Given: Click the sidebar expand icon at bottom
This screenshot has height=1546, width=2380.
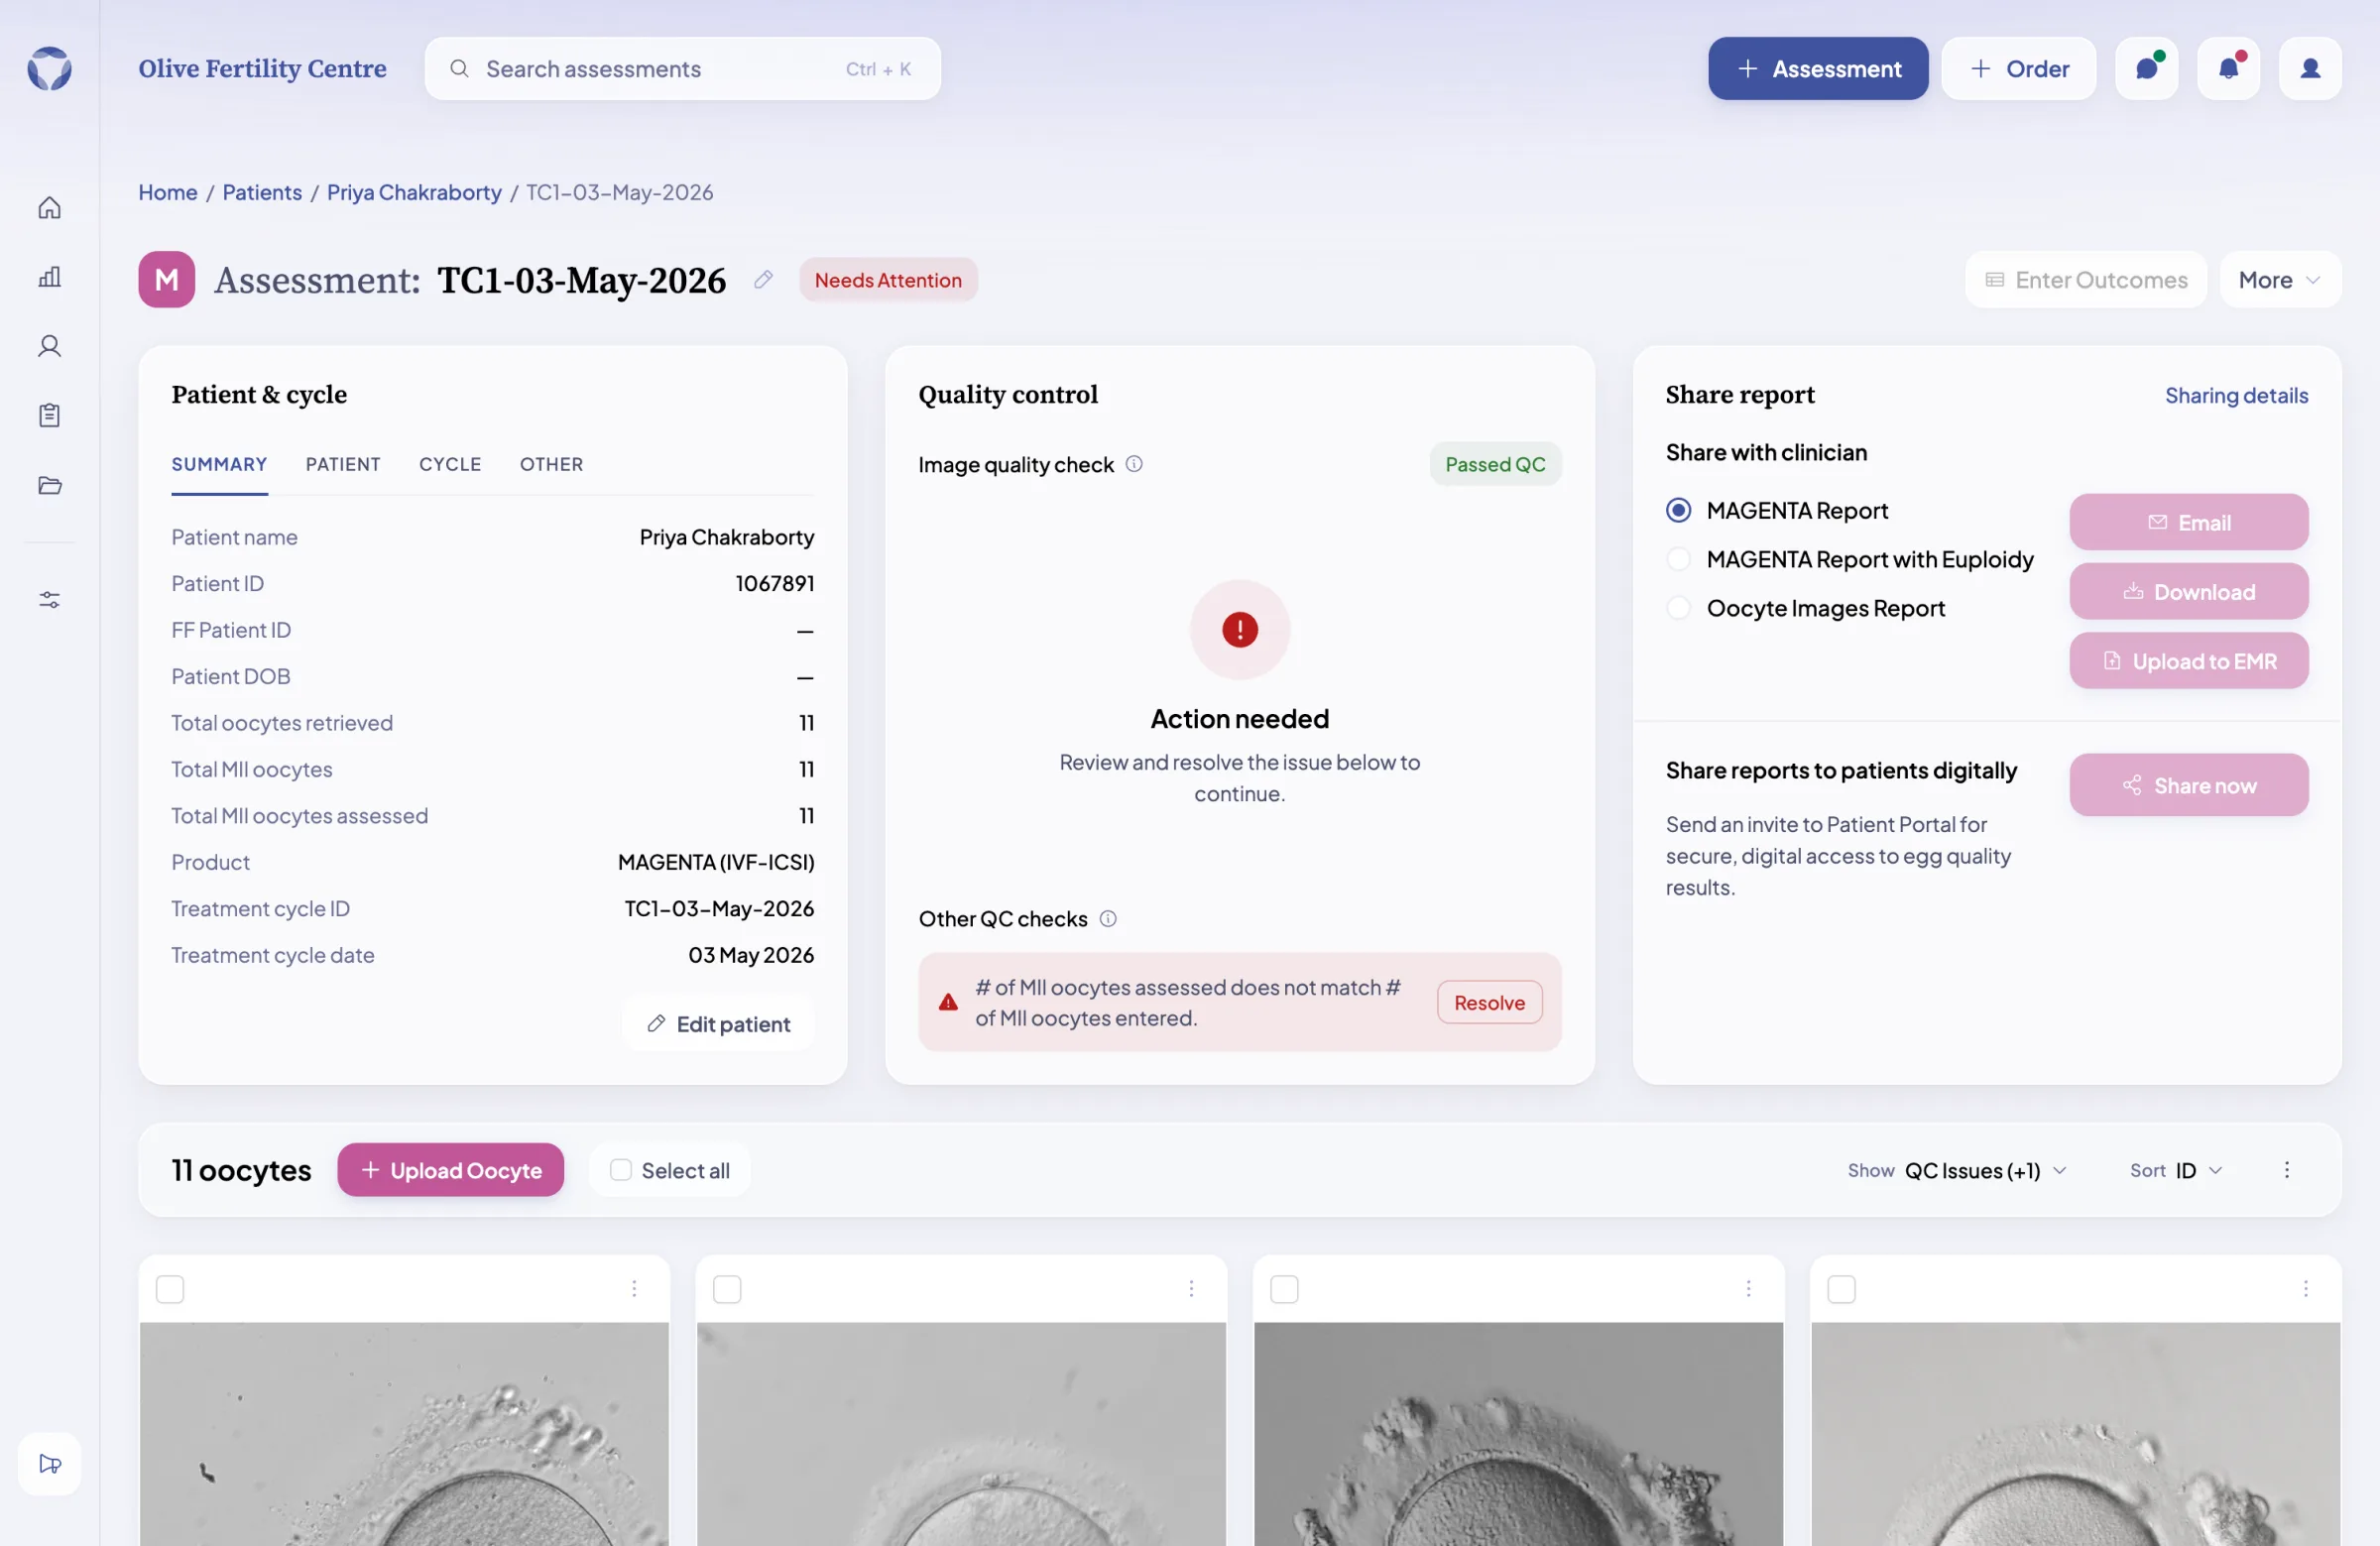Looking at the screenshot, I should point(49,1464).
